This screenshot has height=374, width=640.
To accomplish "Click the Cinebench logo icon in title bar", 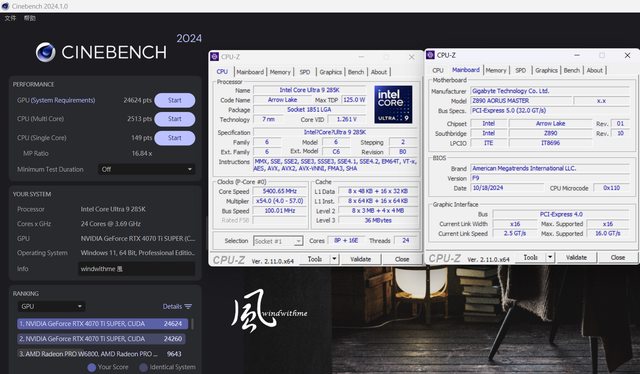I will pyautogui.click(x=5, y=6).
